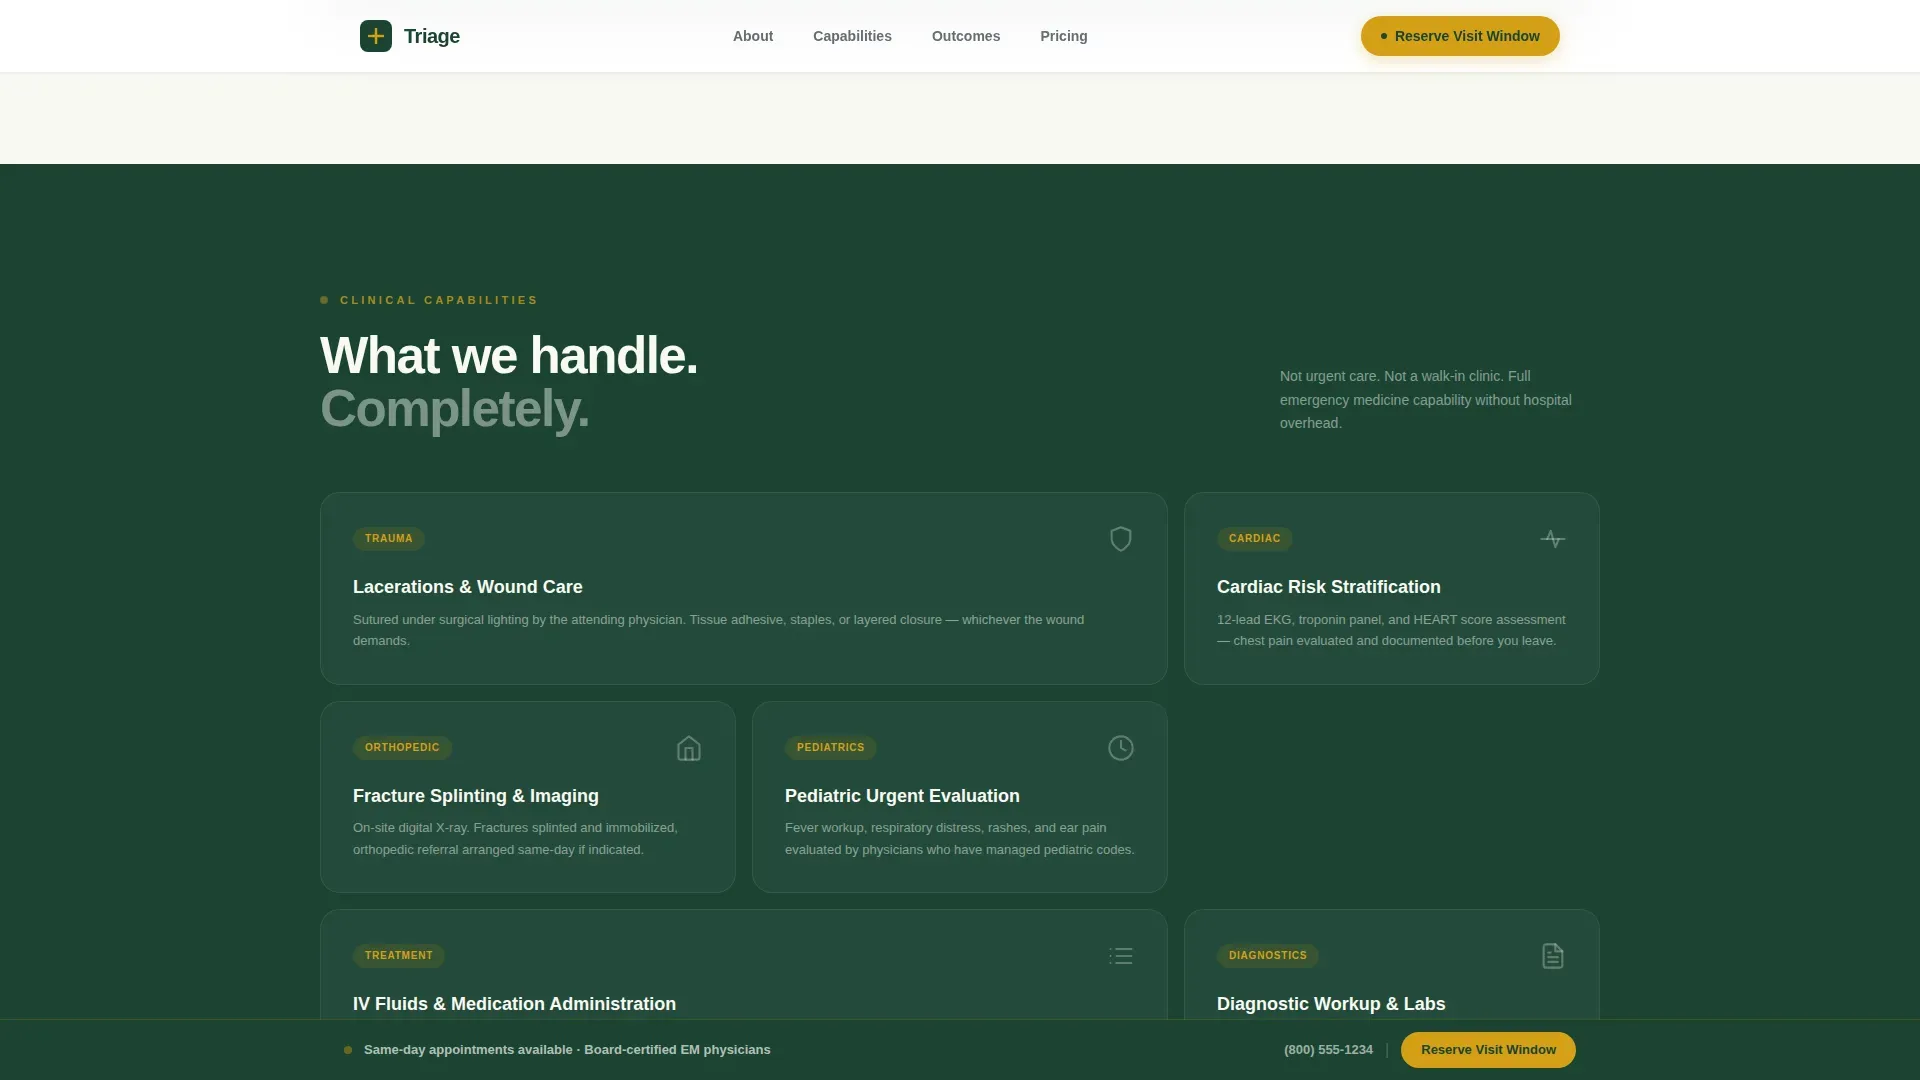This screenshot has width=1920, height=1080.
Task: Click the Lacerations & Wound Care heading
Action: click(x=468, y=587)
